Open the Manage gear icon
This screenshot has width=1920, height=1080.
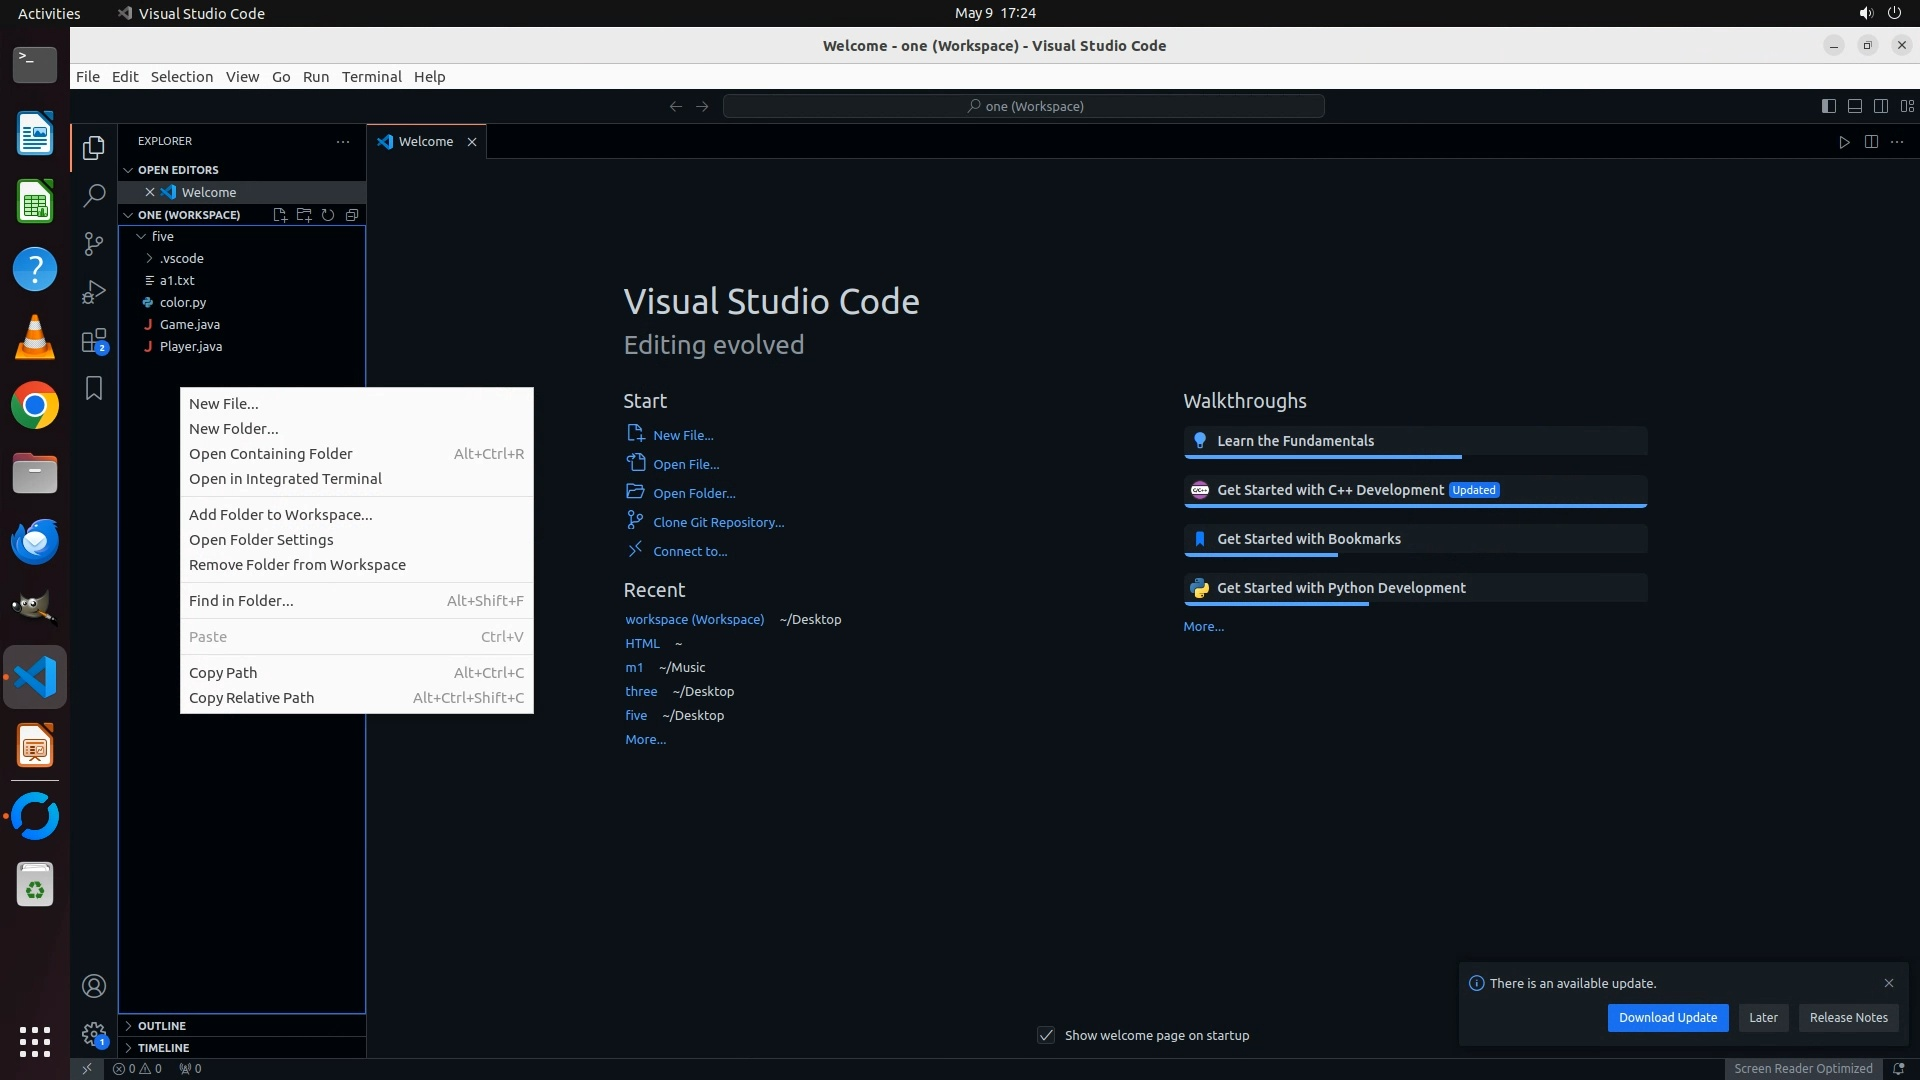(x=94, y=1034)
